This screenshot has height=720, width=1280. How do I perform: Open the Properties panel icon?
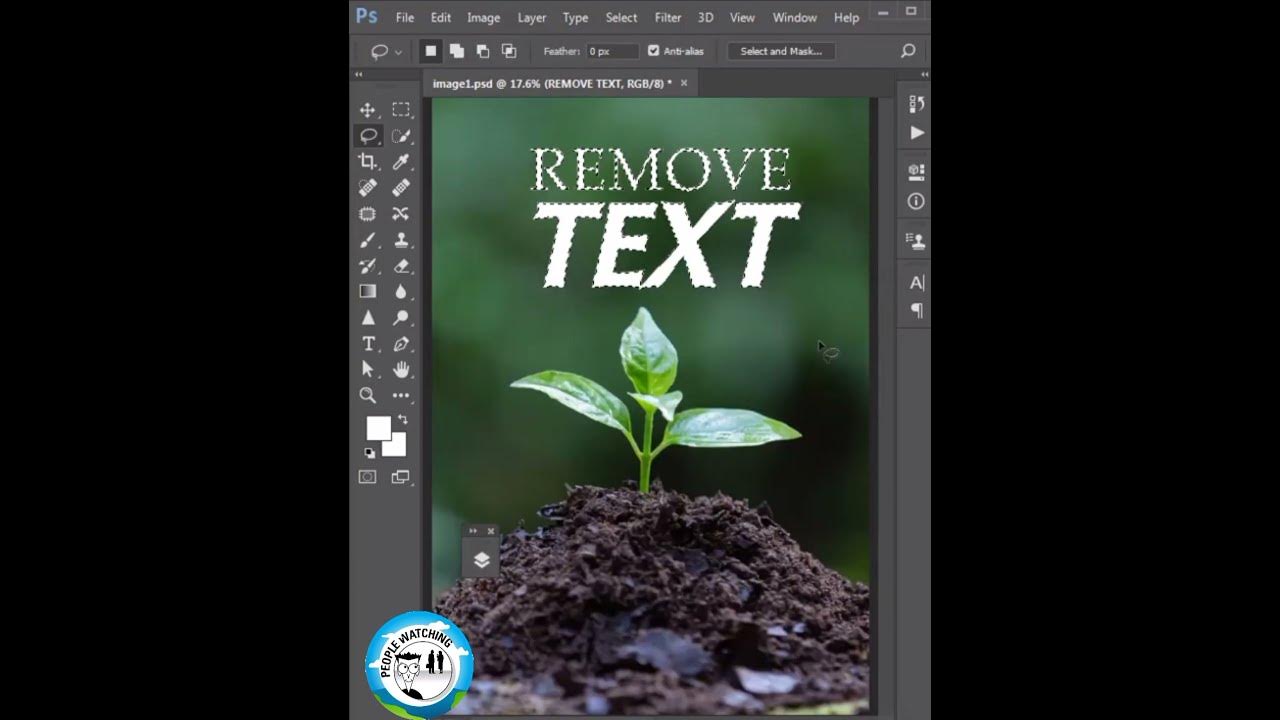[916, 172]
